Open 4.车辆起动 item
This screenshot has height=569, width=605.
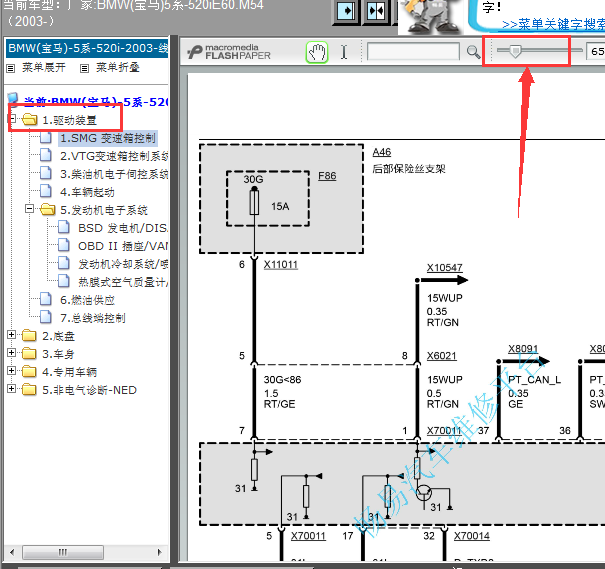tap(87, 192)
